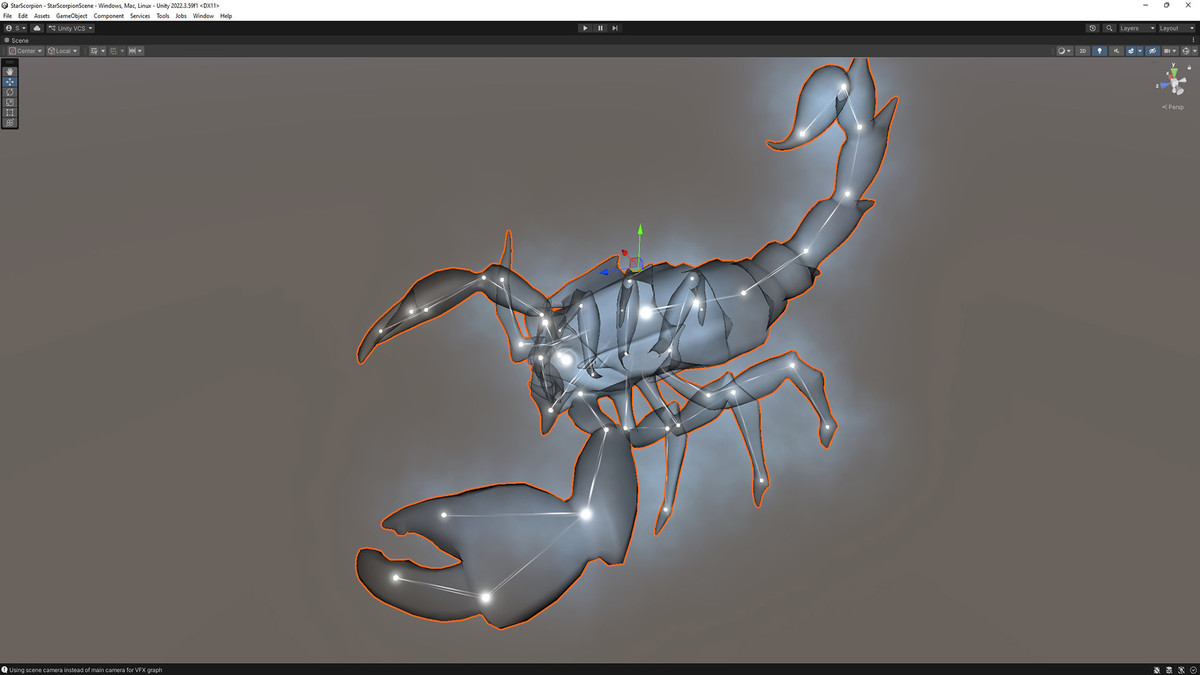Click the activity progress checkmark icon
Image resolution: width=1200 pixels, height=675 pixels.
pos(1193,669)
